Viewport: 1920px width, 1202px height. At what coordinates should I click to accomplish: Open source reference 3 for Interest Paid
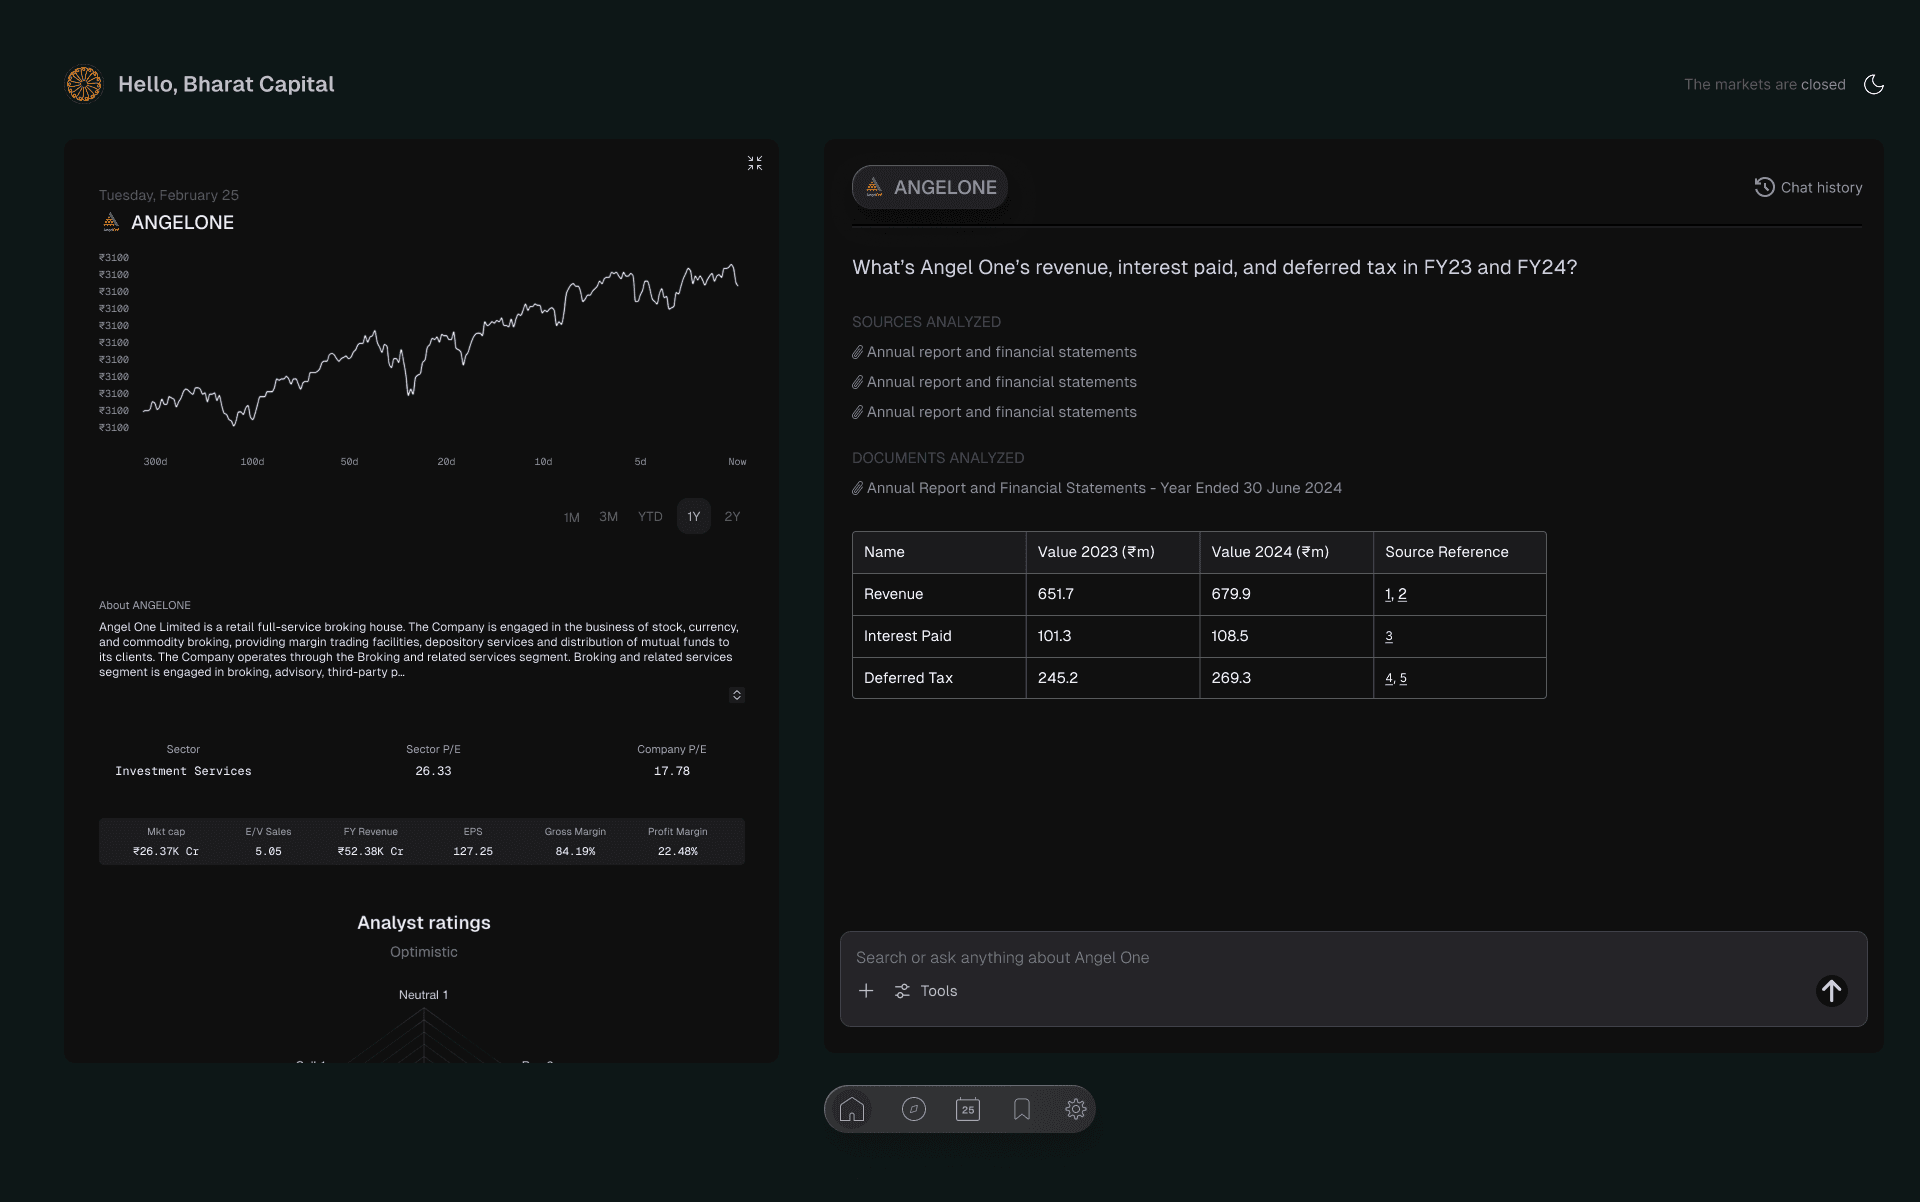point(1389,636)
